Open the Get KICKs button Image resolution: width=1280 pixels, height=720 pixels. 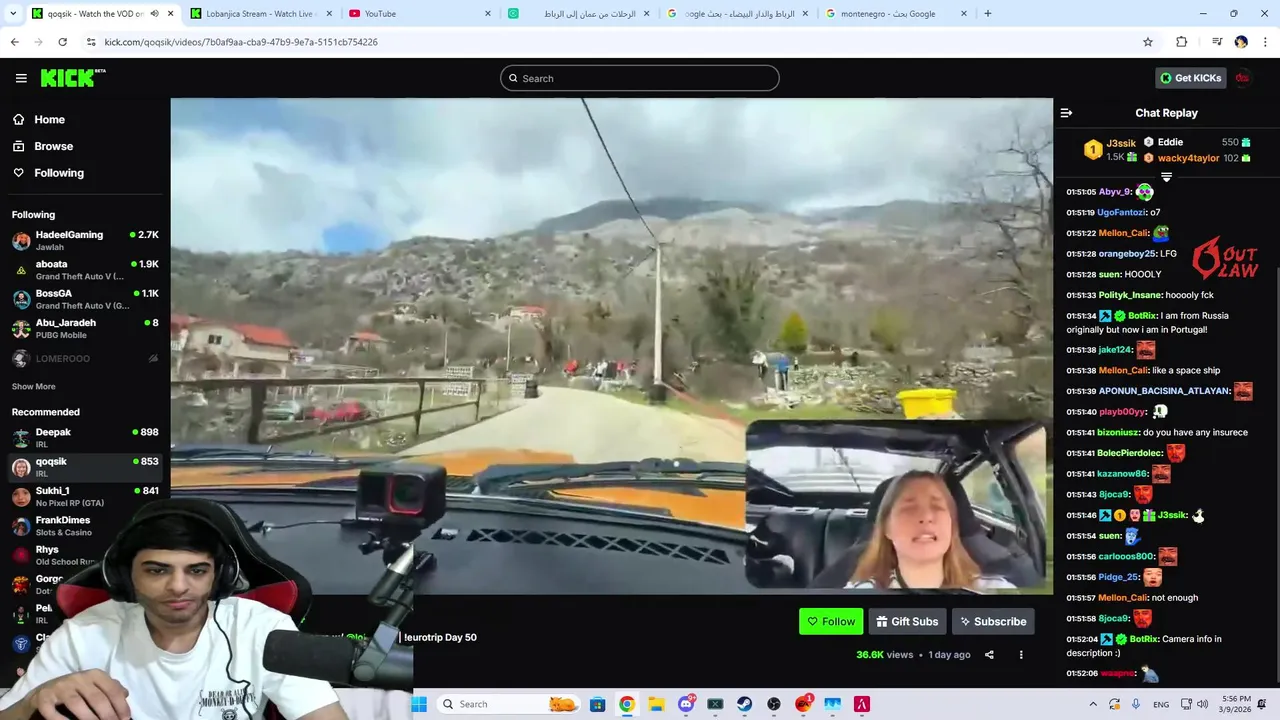1190,78
